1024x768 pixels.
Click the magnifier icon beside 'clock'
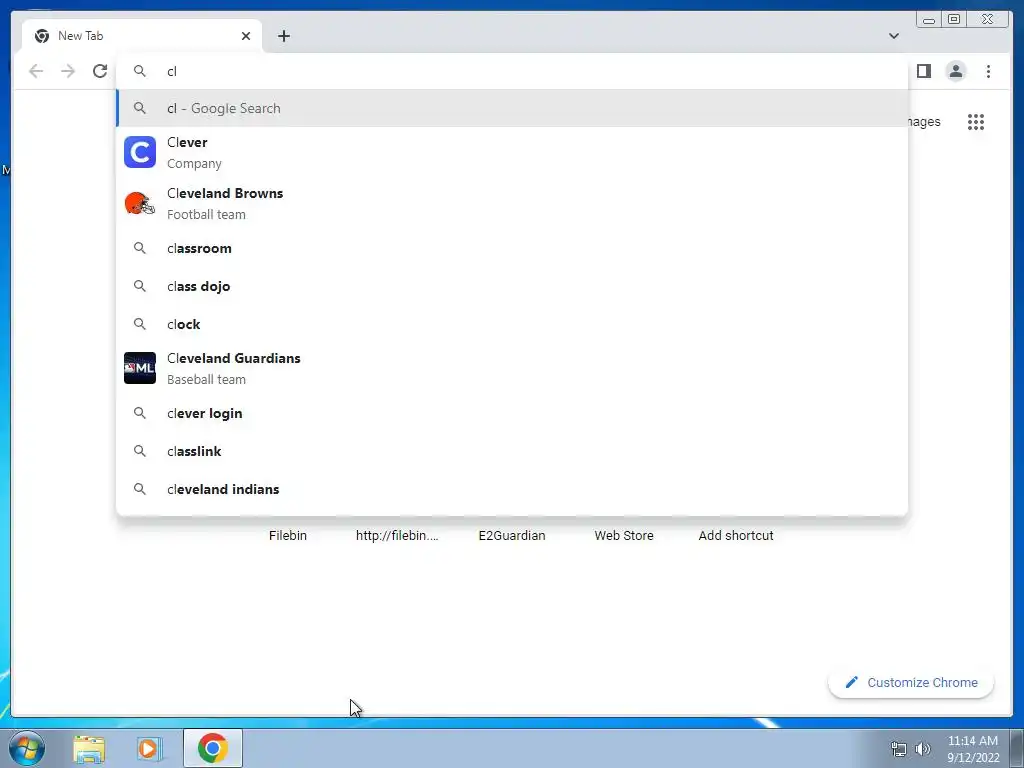point(140,324)
